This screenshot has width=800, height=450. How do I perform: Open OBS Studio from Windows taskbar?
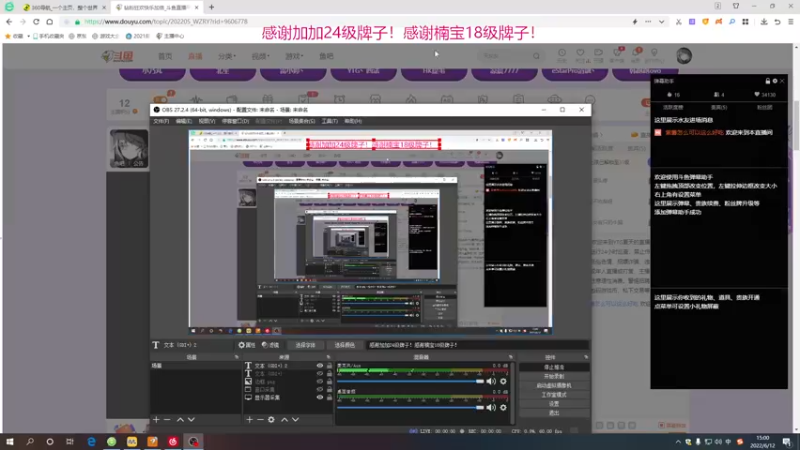[193, 441]
